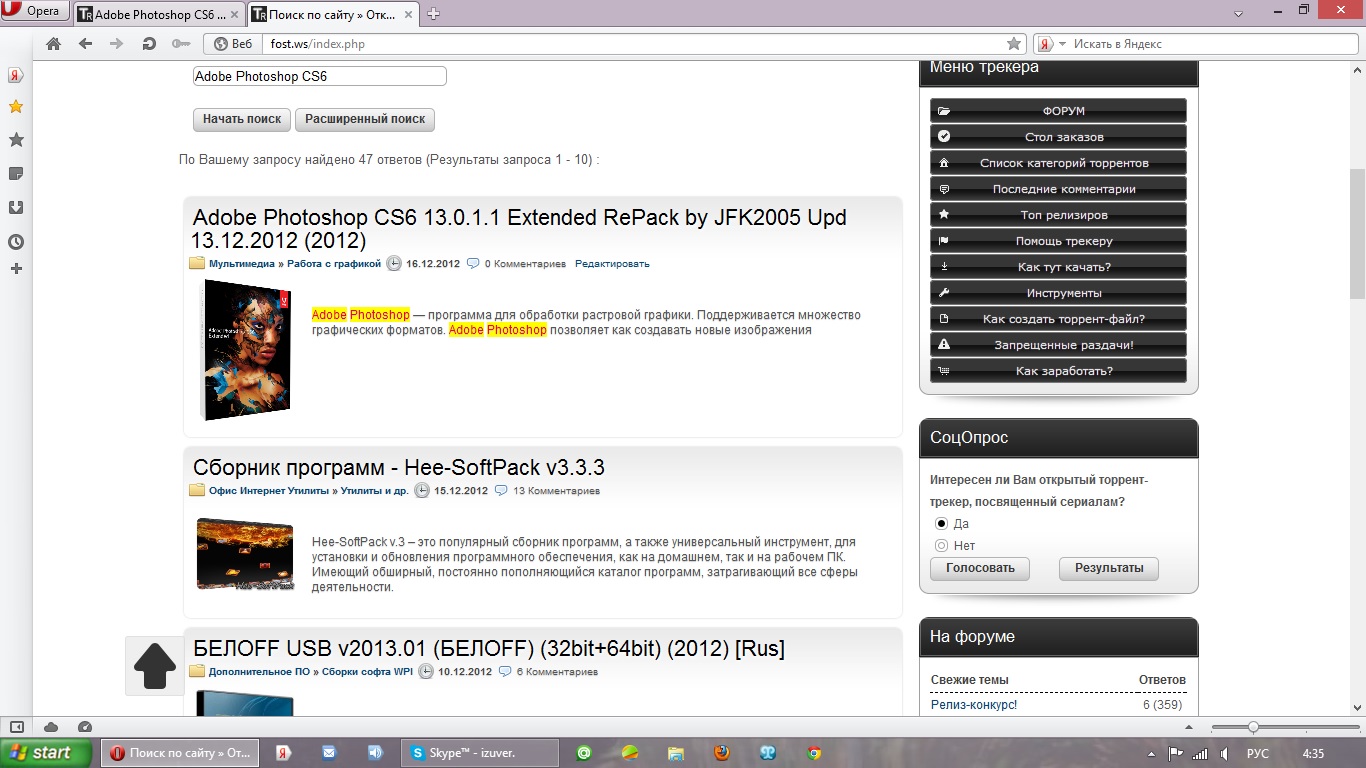The height and width of the screenshot is (768, 1366).
Task: Click the reload page icon
Action: (149, 44)
